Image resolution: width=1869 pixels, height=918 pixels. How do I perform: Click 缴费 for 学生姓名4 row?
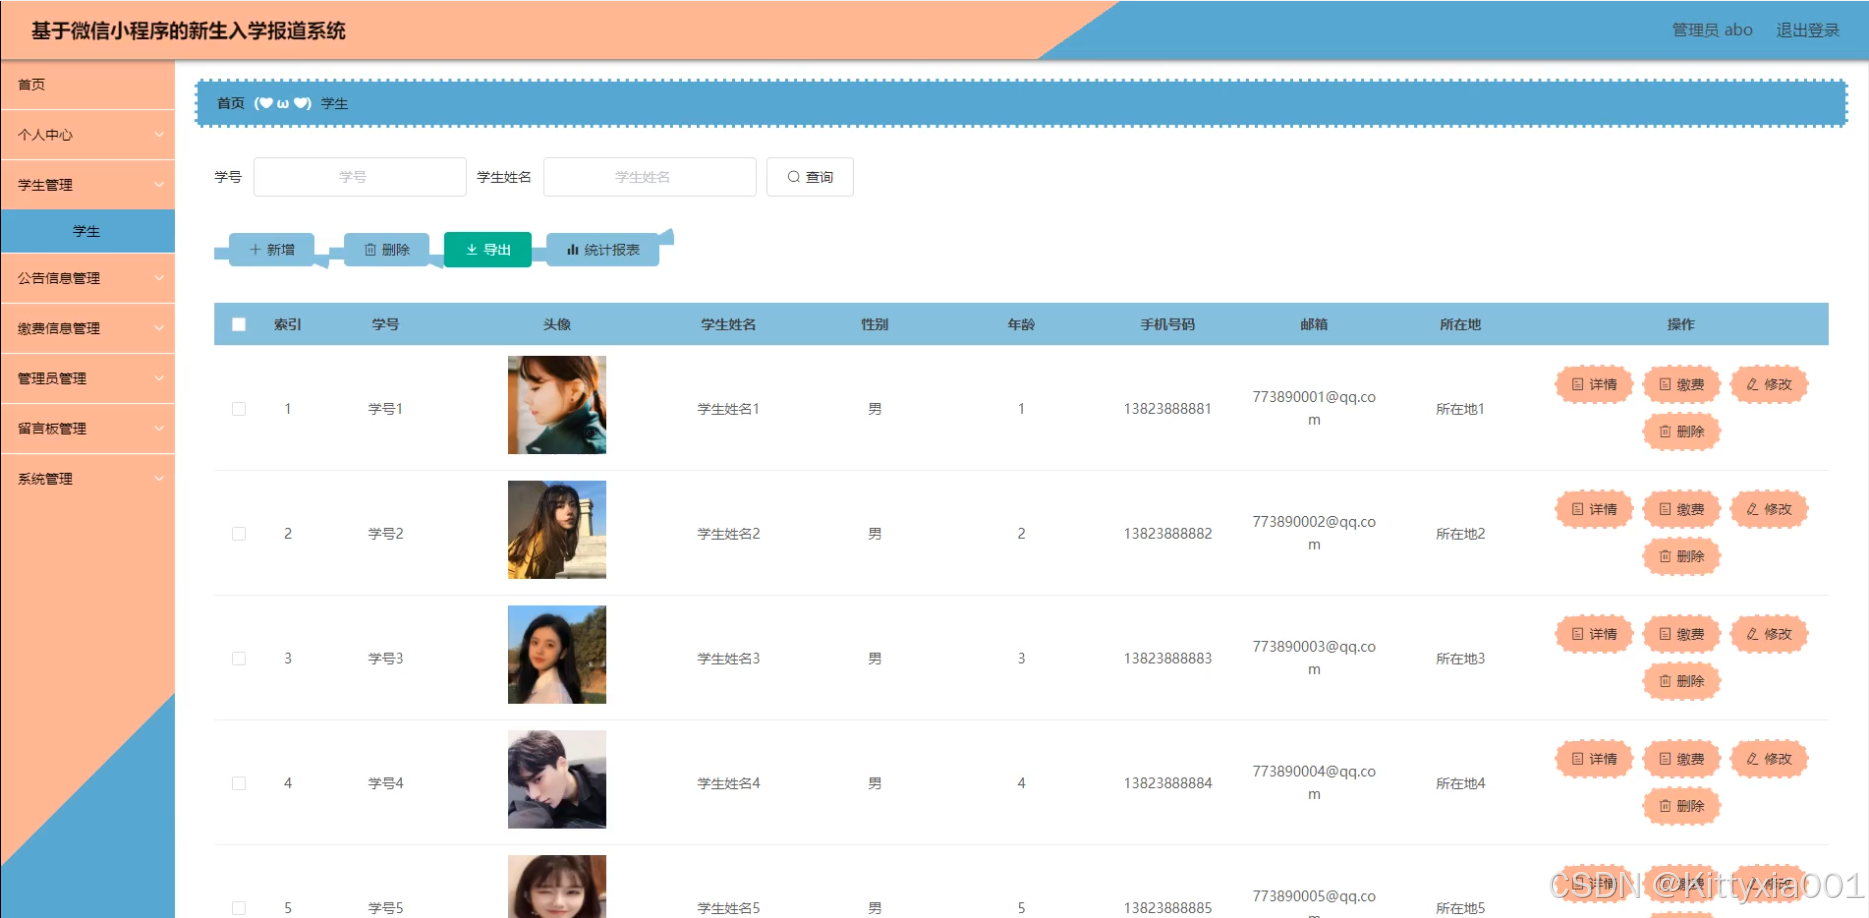coord(1682,759)
